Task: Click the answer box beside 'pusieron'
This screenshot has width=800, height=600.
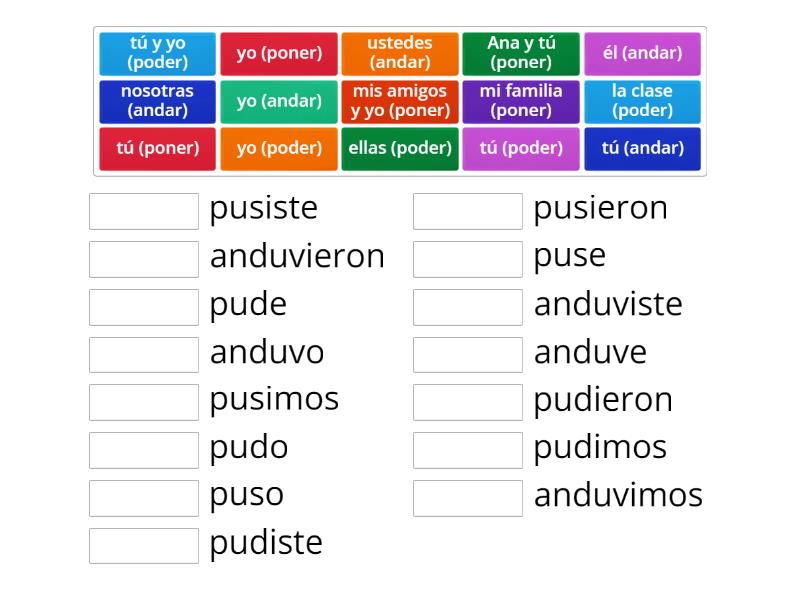Action: 468,210
